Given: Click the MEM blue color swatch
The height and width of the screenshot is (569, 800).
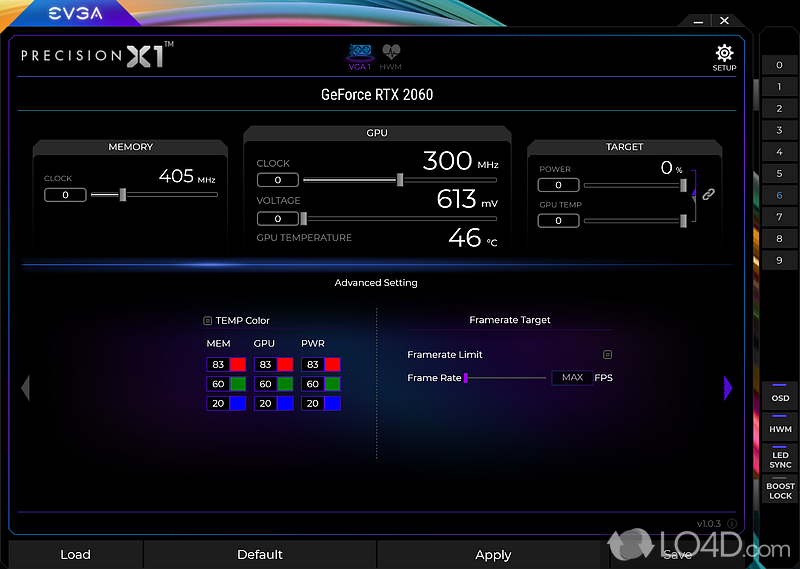Looking at the screenshot, I should [238, 403].
